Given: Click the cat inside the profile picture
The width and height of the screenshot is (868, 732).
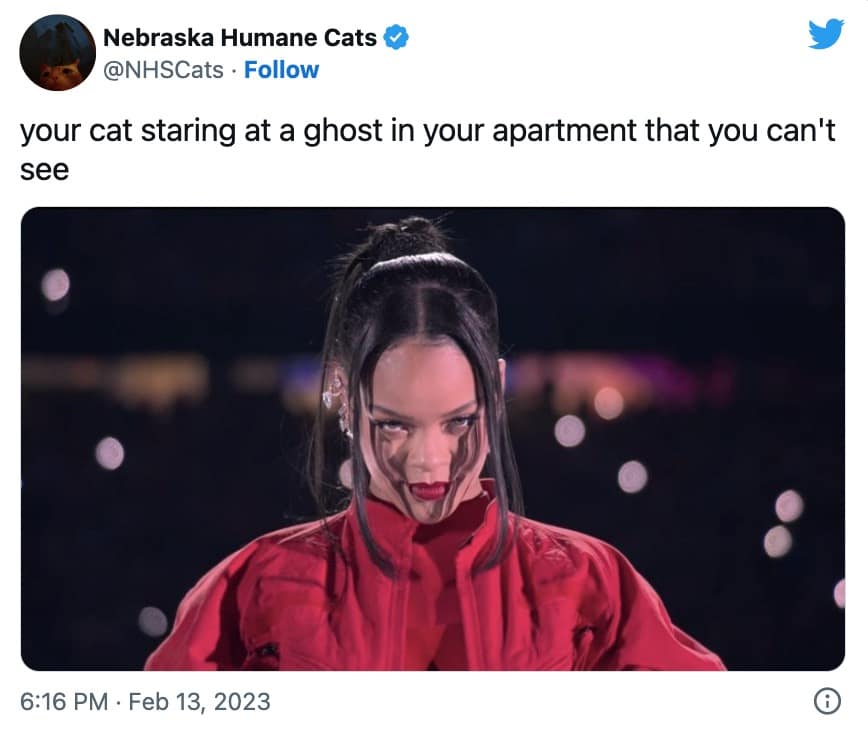Looking at the screenshot, I should click(60, 75).
